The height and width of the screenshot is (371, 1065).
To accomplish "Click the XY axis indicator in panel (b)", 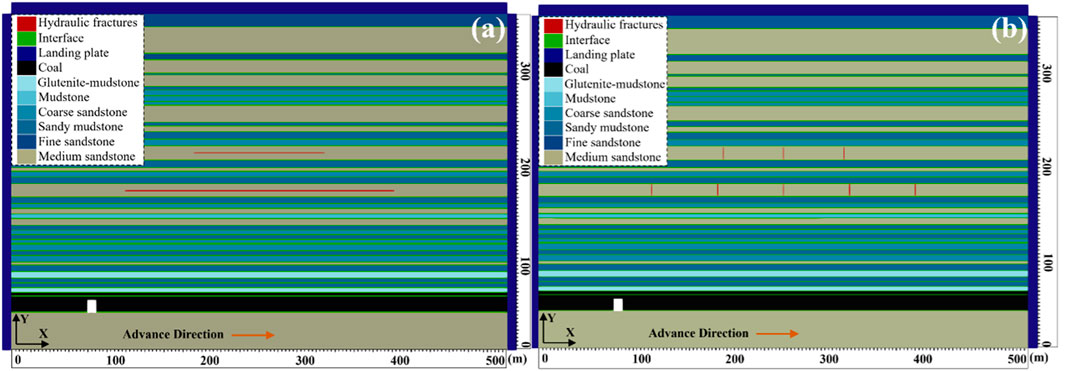I will pos(557,330).
